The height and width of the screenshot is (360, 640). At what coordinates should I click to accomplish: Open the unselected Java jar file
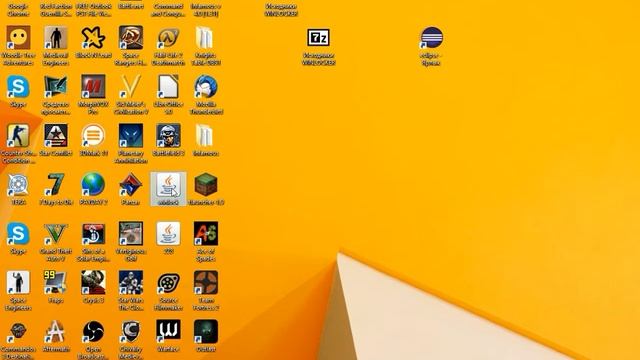(x=168, y=233)
